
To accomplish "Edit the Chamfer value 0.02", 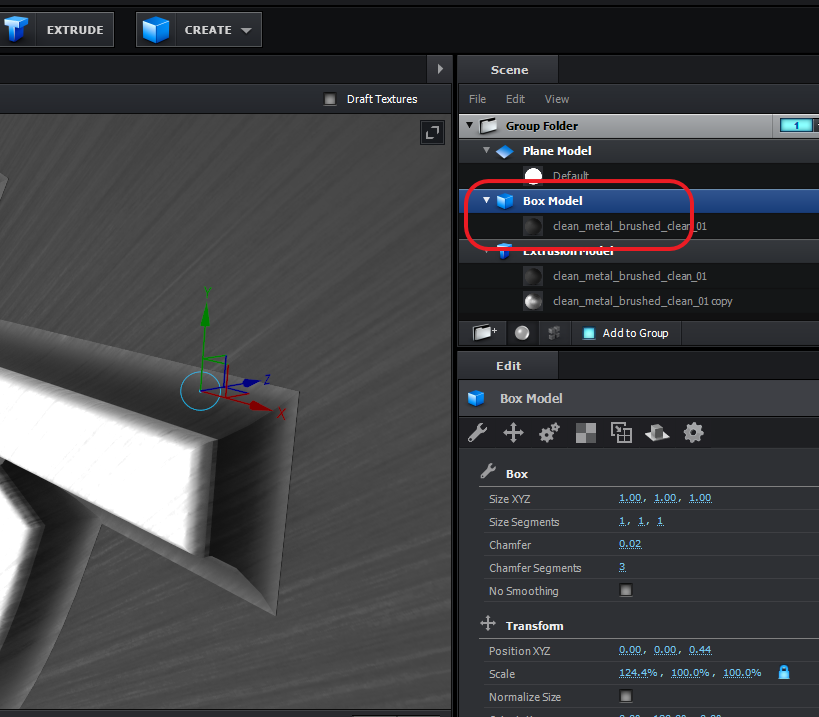I will pyautogui.click(x=630, y=544).
